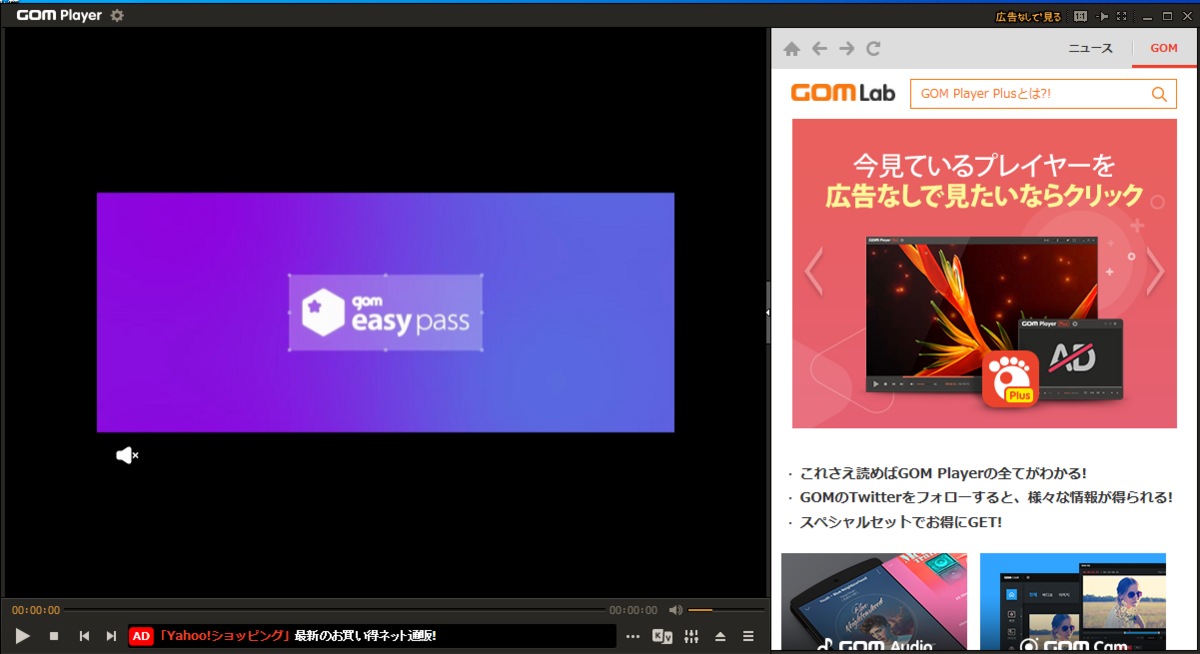
Task: Reload the side browser panel
Action: click(x=873, y=48)
